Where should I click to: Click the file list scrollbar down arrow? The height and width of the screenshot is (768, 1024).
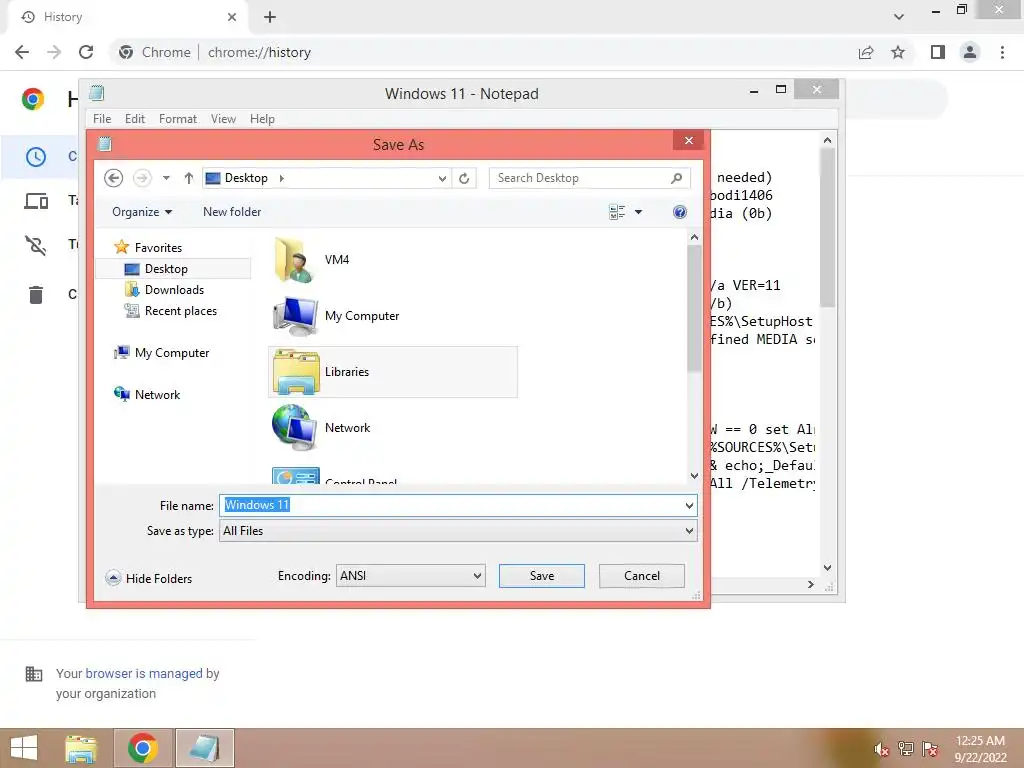click(x=694, y=475)
